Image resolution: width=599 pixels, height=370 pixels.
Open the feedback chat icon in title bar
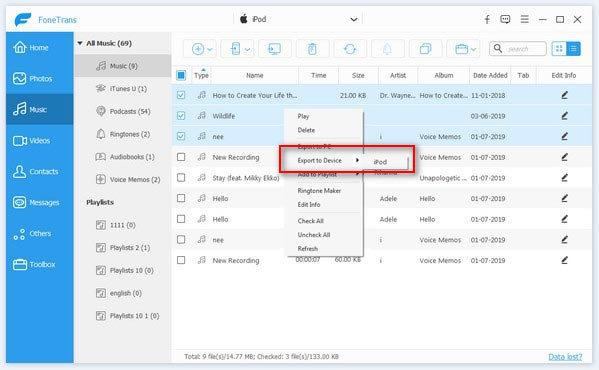505,19
